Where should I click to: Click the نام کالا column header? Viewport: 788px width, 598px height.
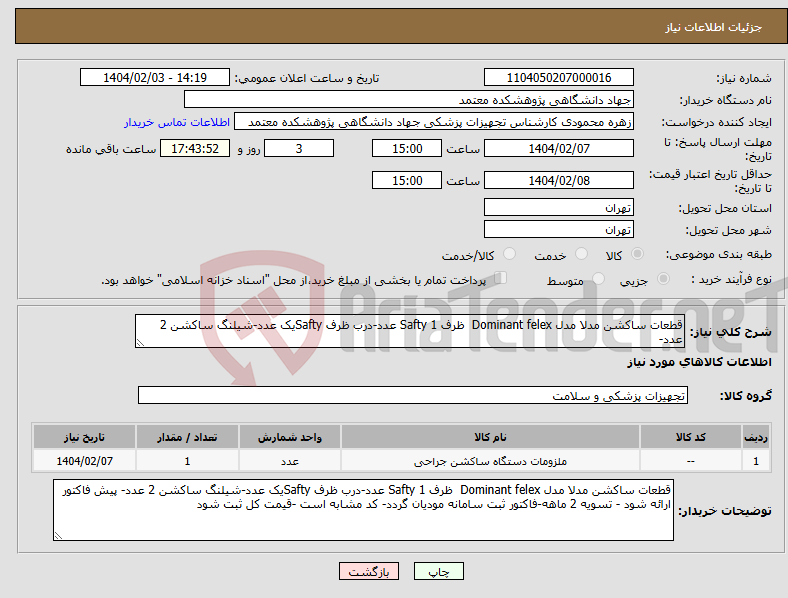490,437
